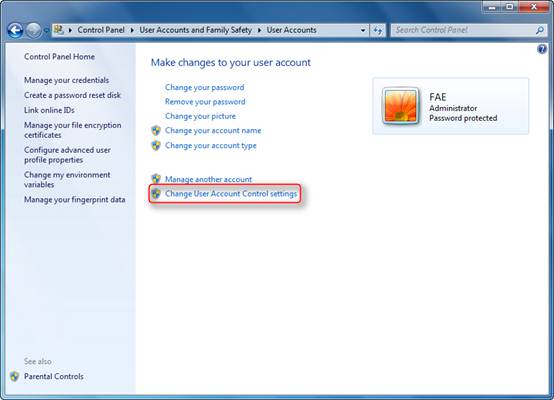Click the Back arrow navigation button
The height and width of the screenshot is (400, 554).
[x=15, y=30]
